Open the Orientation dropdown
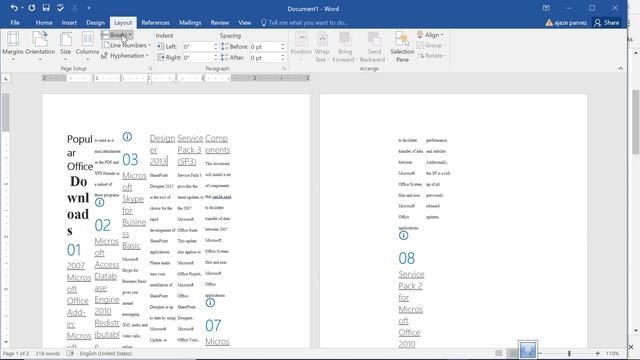This screenshot has width=640, height=360. point(40,46)
